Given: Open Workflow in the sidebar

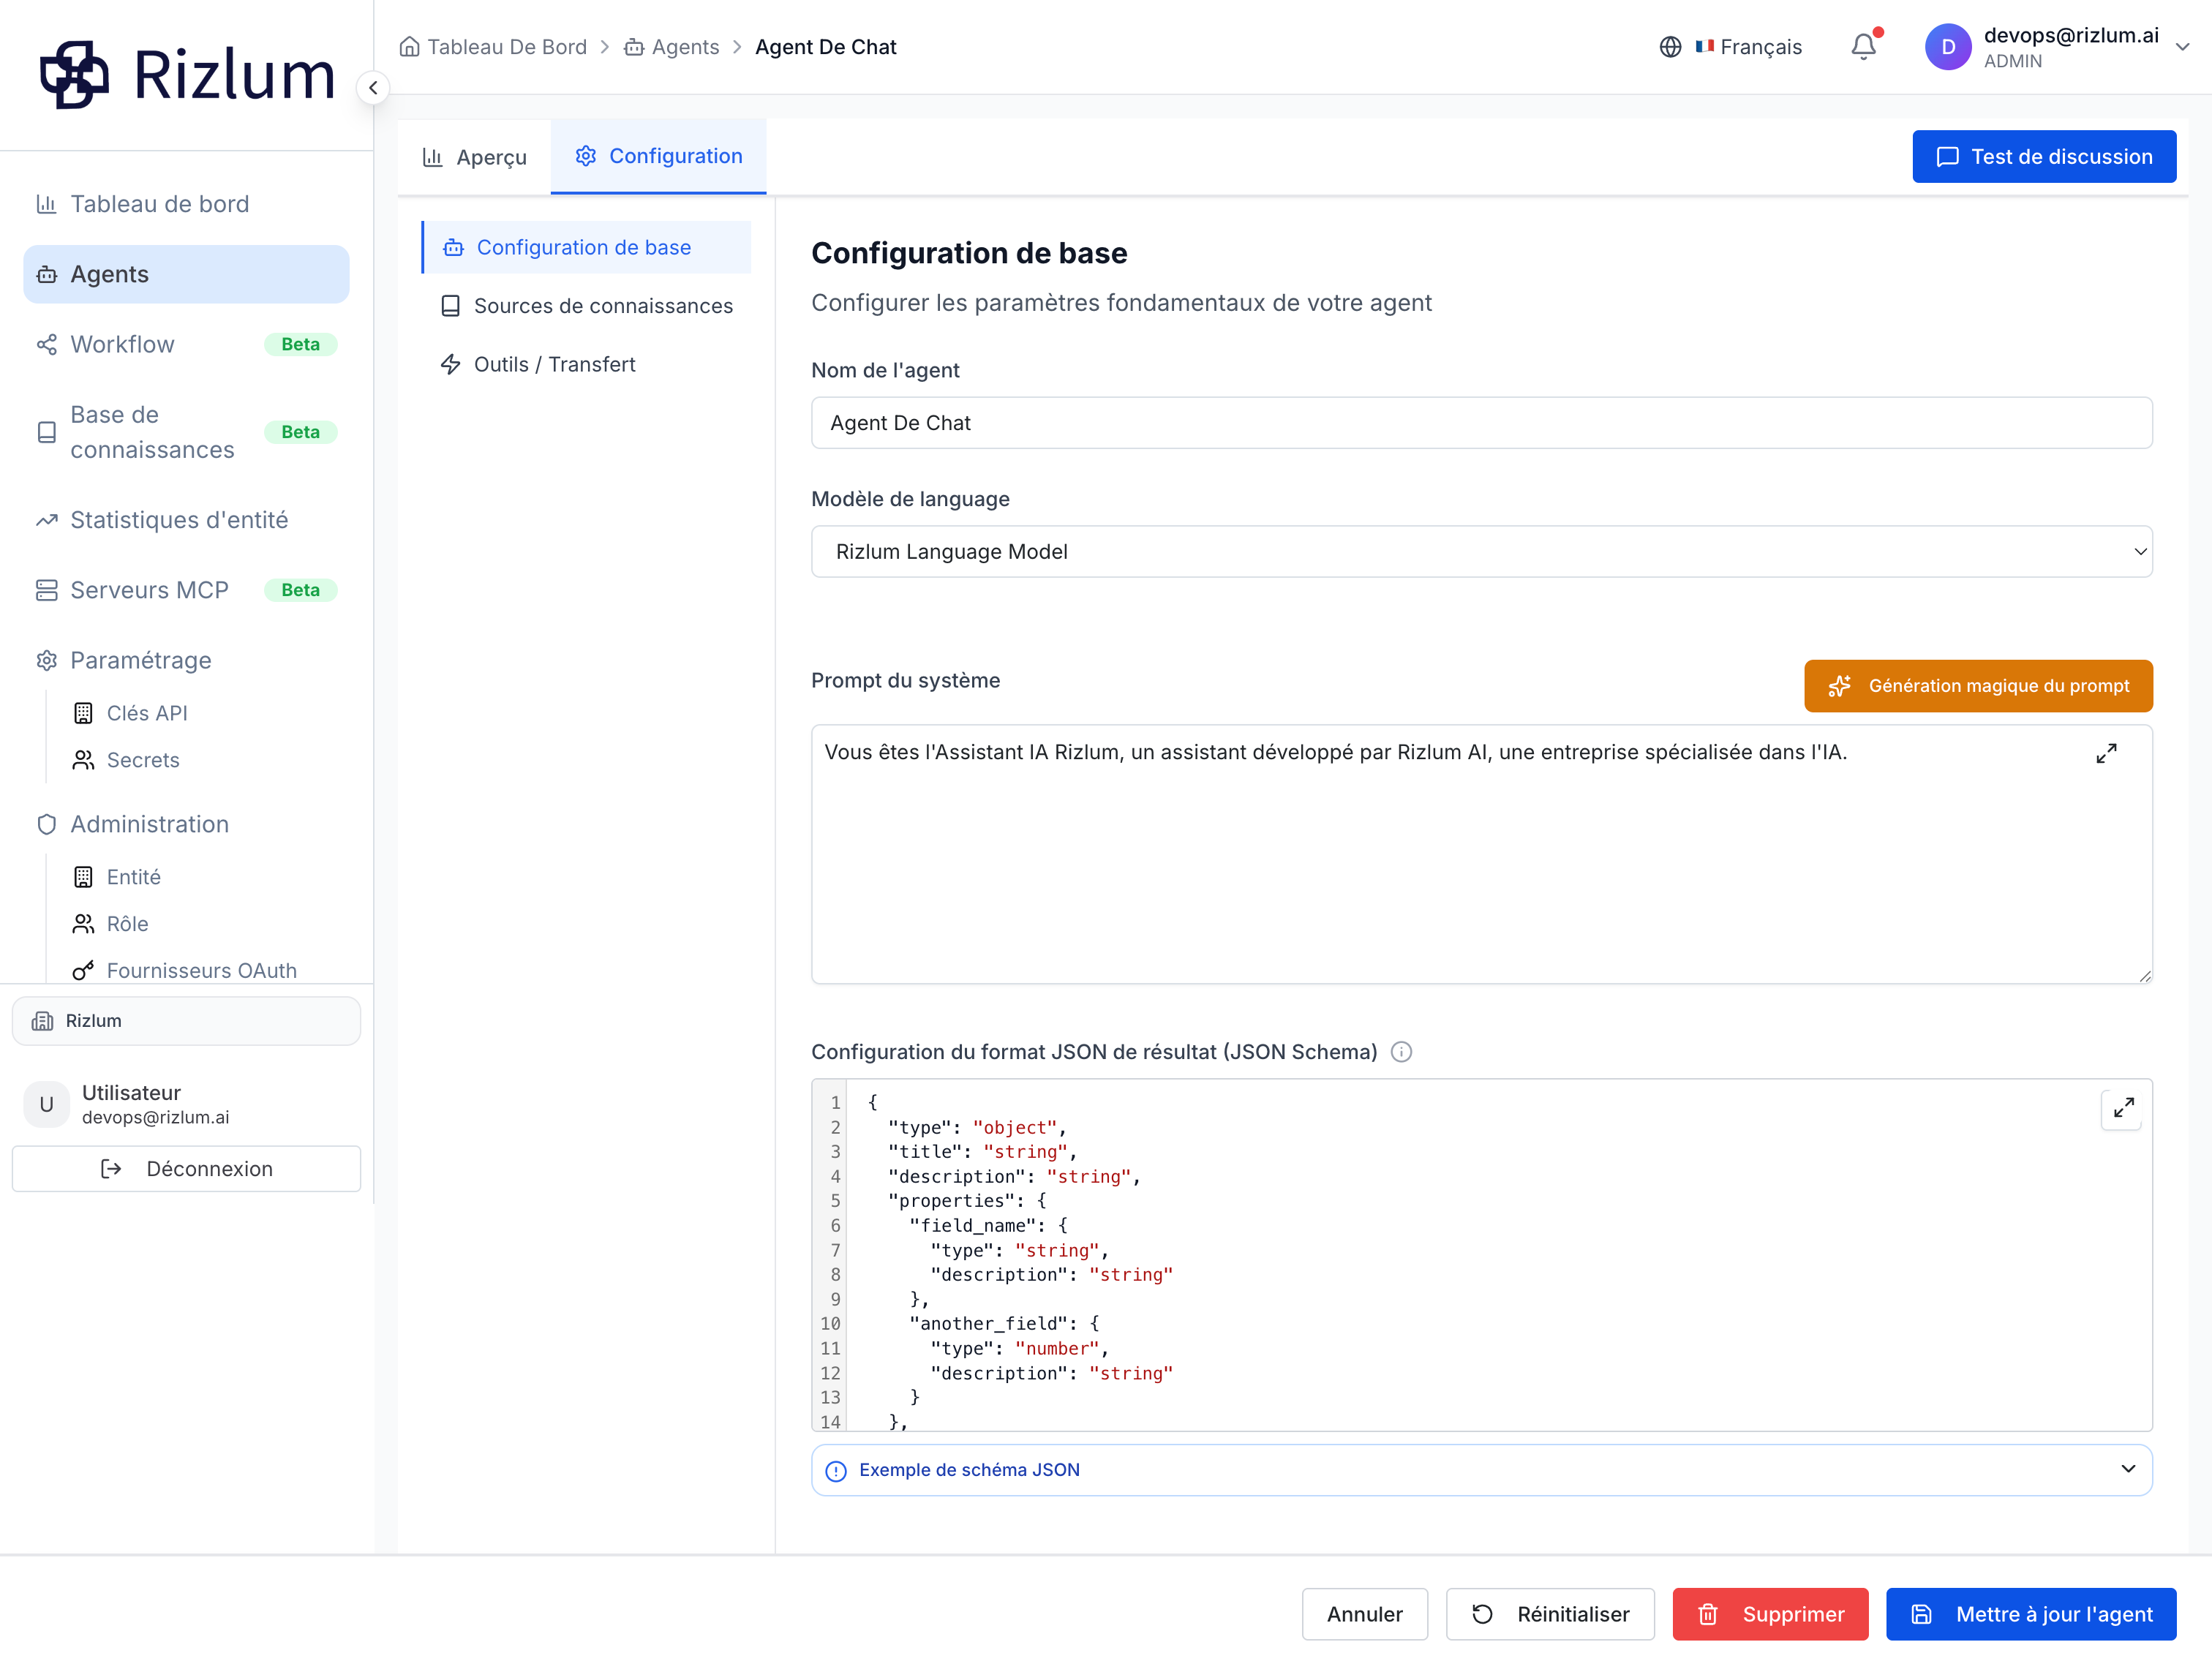Looking at the screenshot, I should pos(186,345).
